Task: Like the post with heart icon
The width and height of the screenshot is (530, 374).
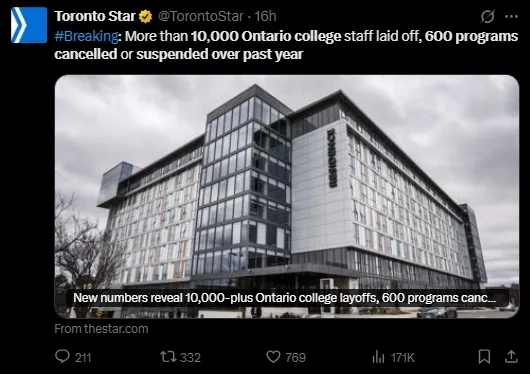Action: coord(273,357)
